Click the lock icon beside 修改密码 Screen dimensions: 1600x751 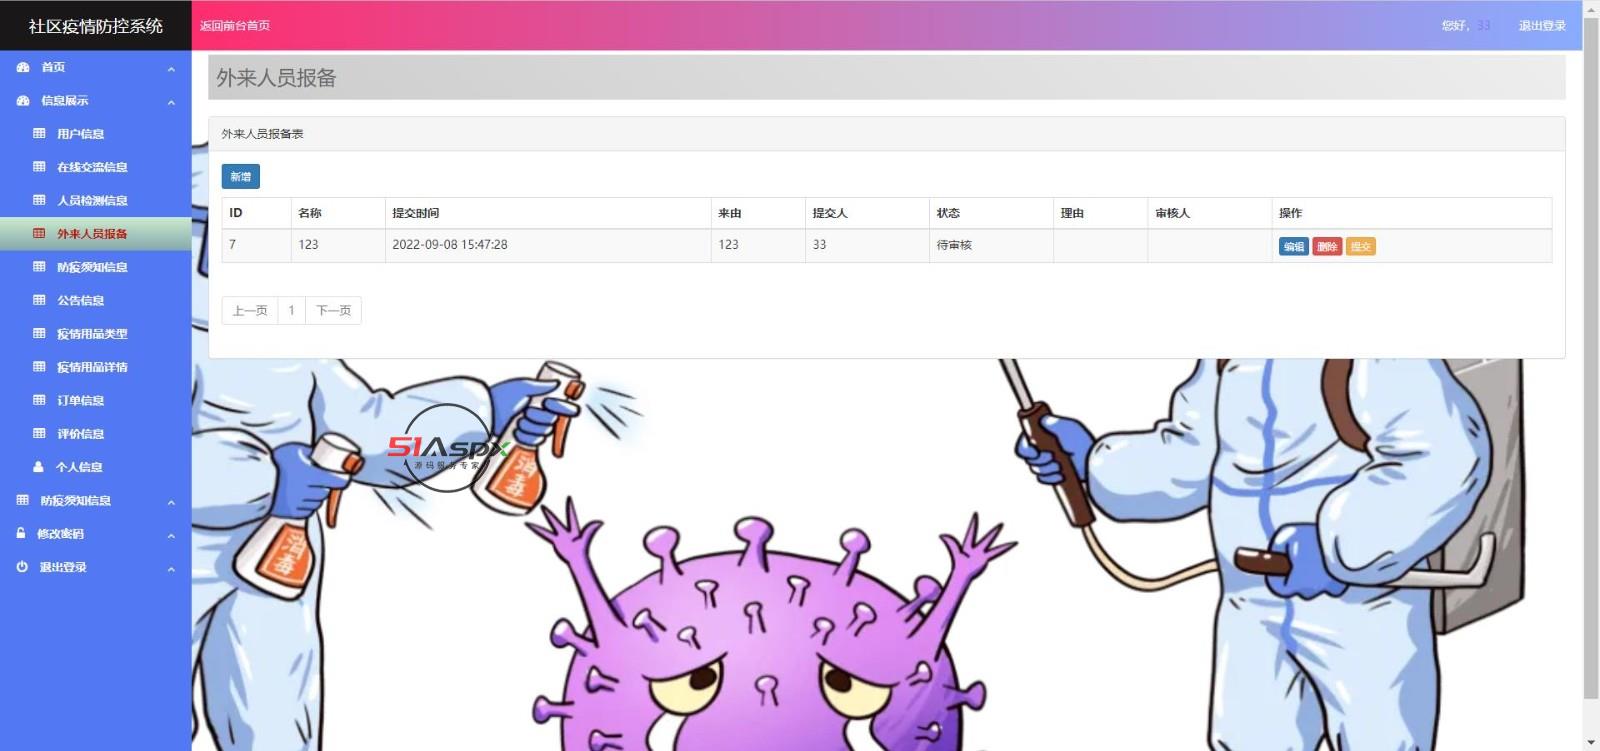[21, 533]
